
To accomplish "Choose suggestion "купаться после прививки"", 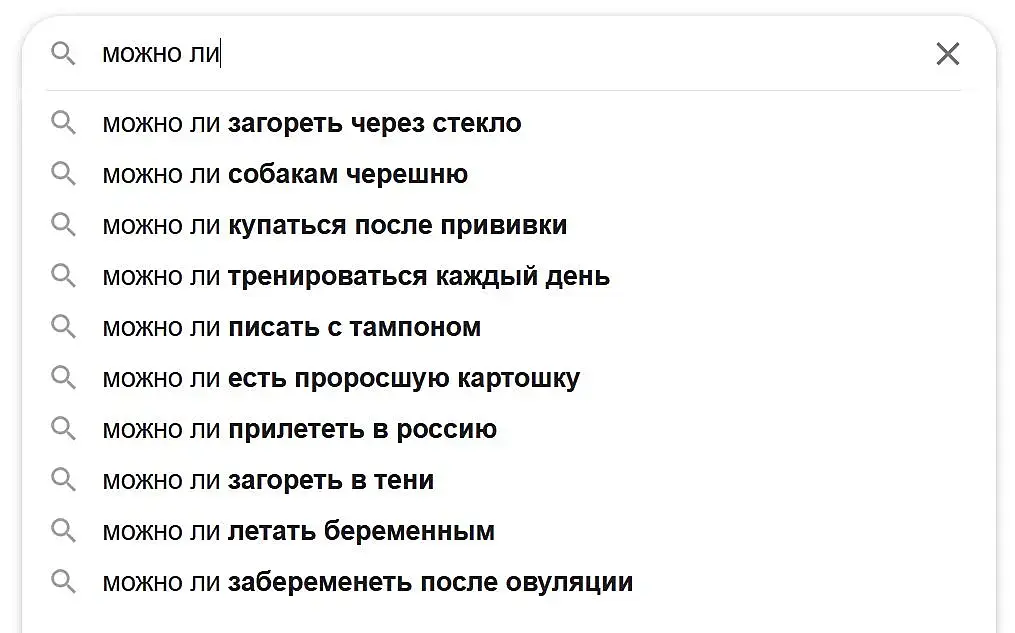I will (x=335, y=225).
